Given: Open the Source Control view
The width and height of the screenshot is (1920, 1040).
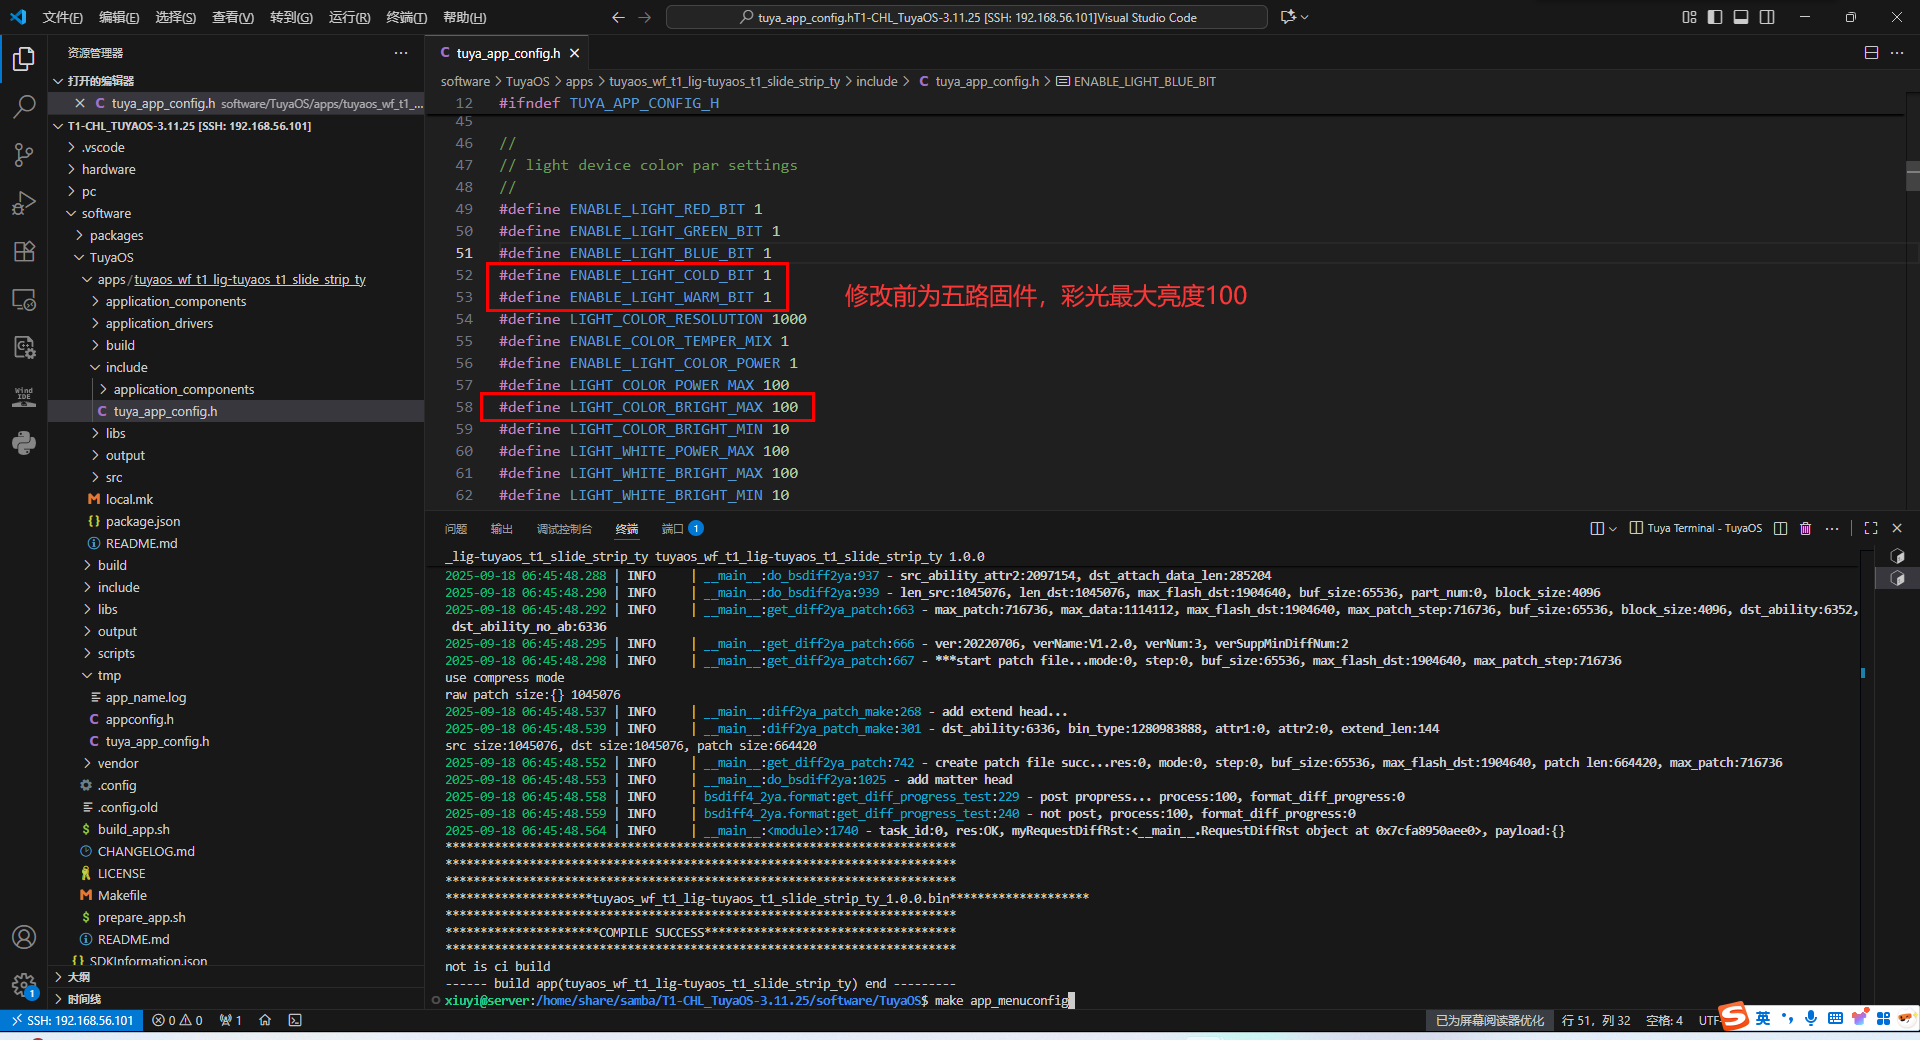Looking at the screenshot, I should coord(24,154).
